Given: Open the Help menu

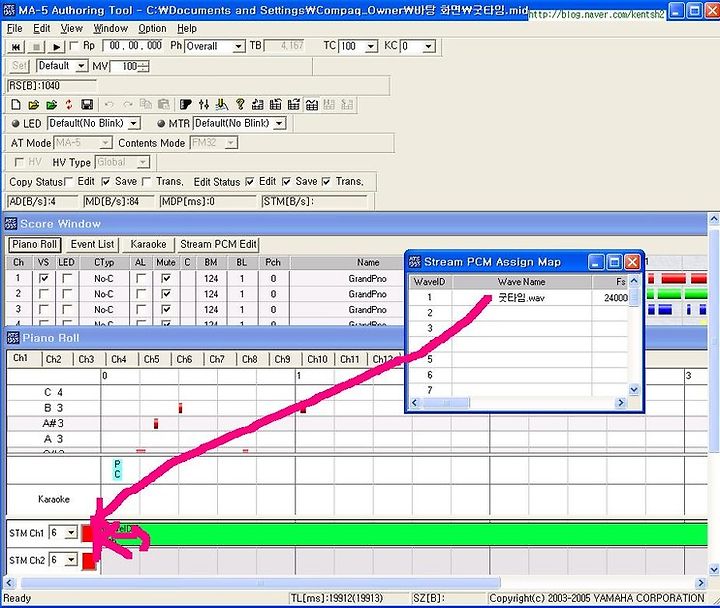Looking at the screenshot, I should click(x=187, y=28).
